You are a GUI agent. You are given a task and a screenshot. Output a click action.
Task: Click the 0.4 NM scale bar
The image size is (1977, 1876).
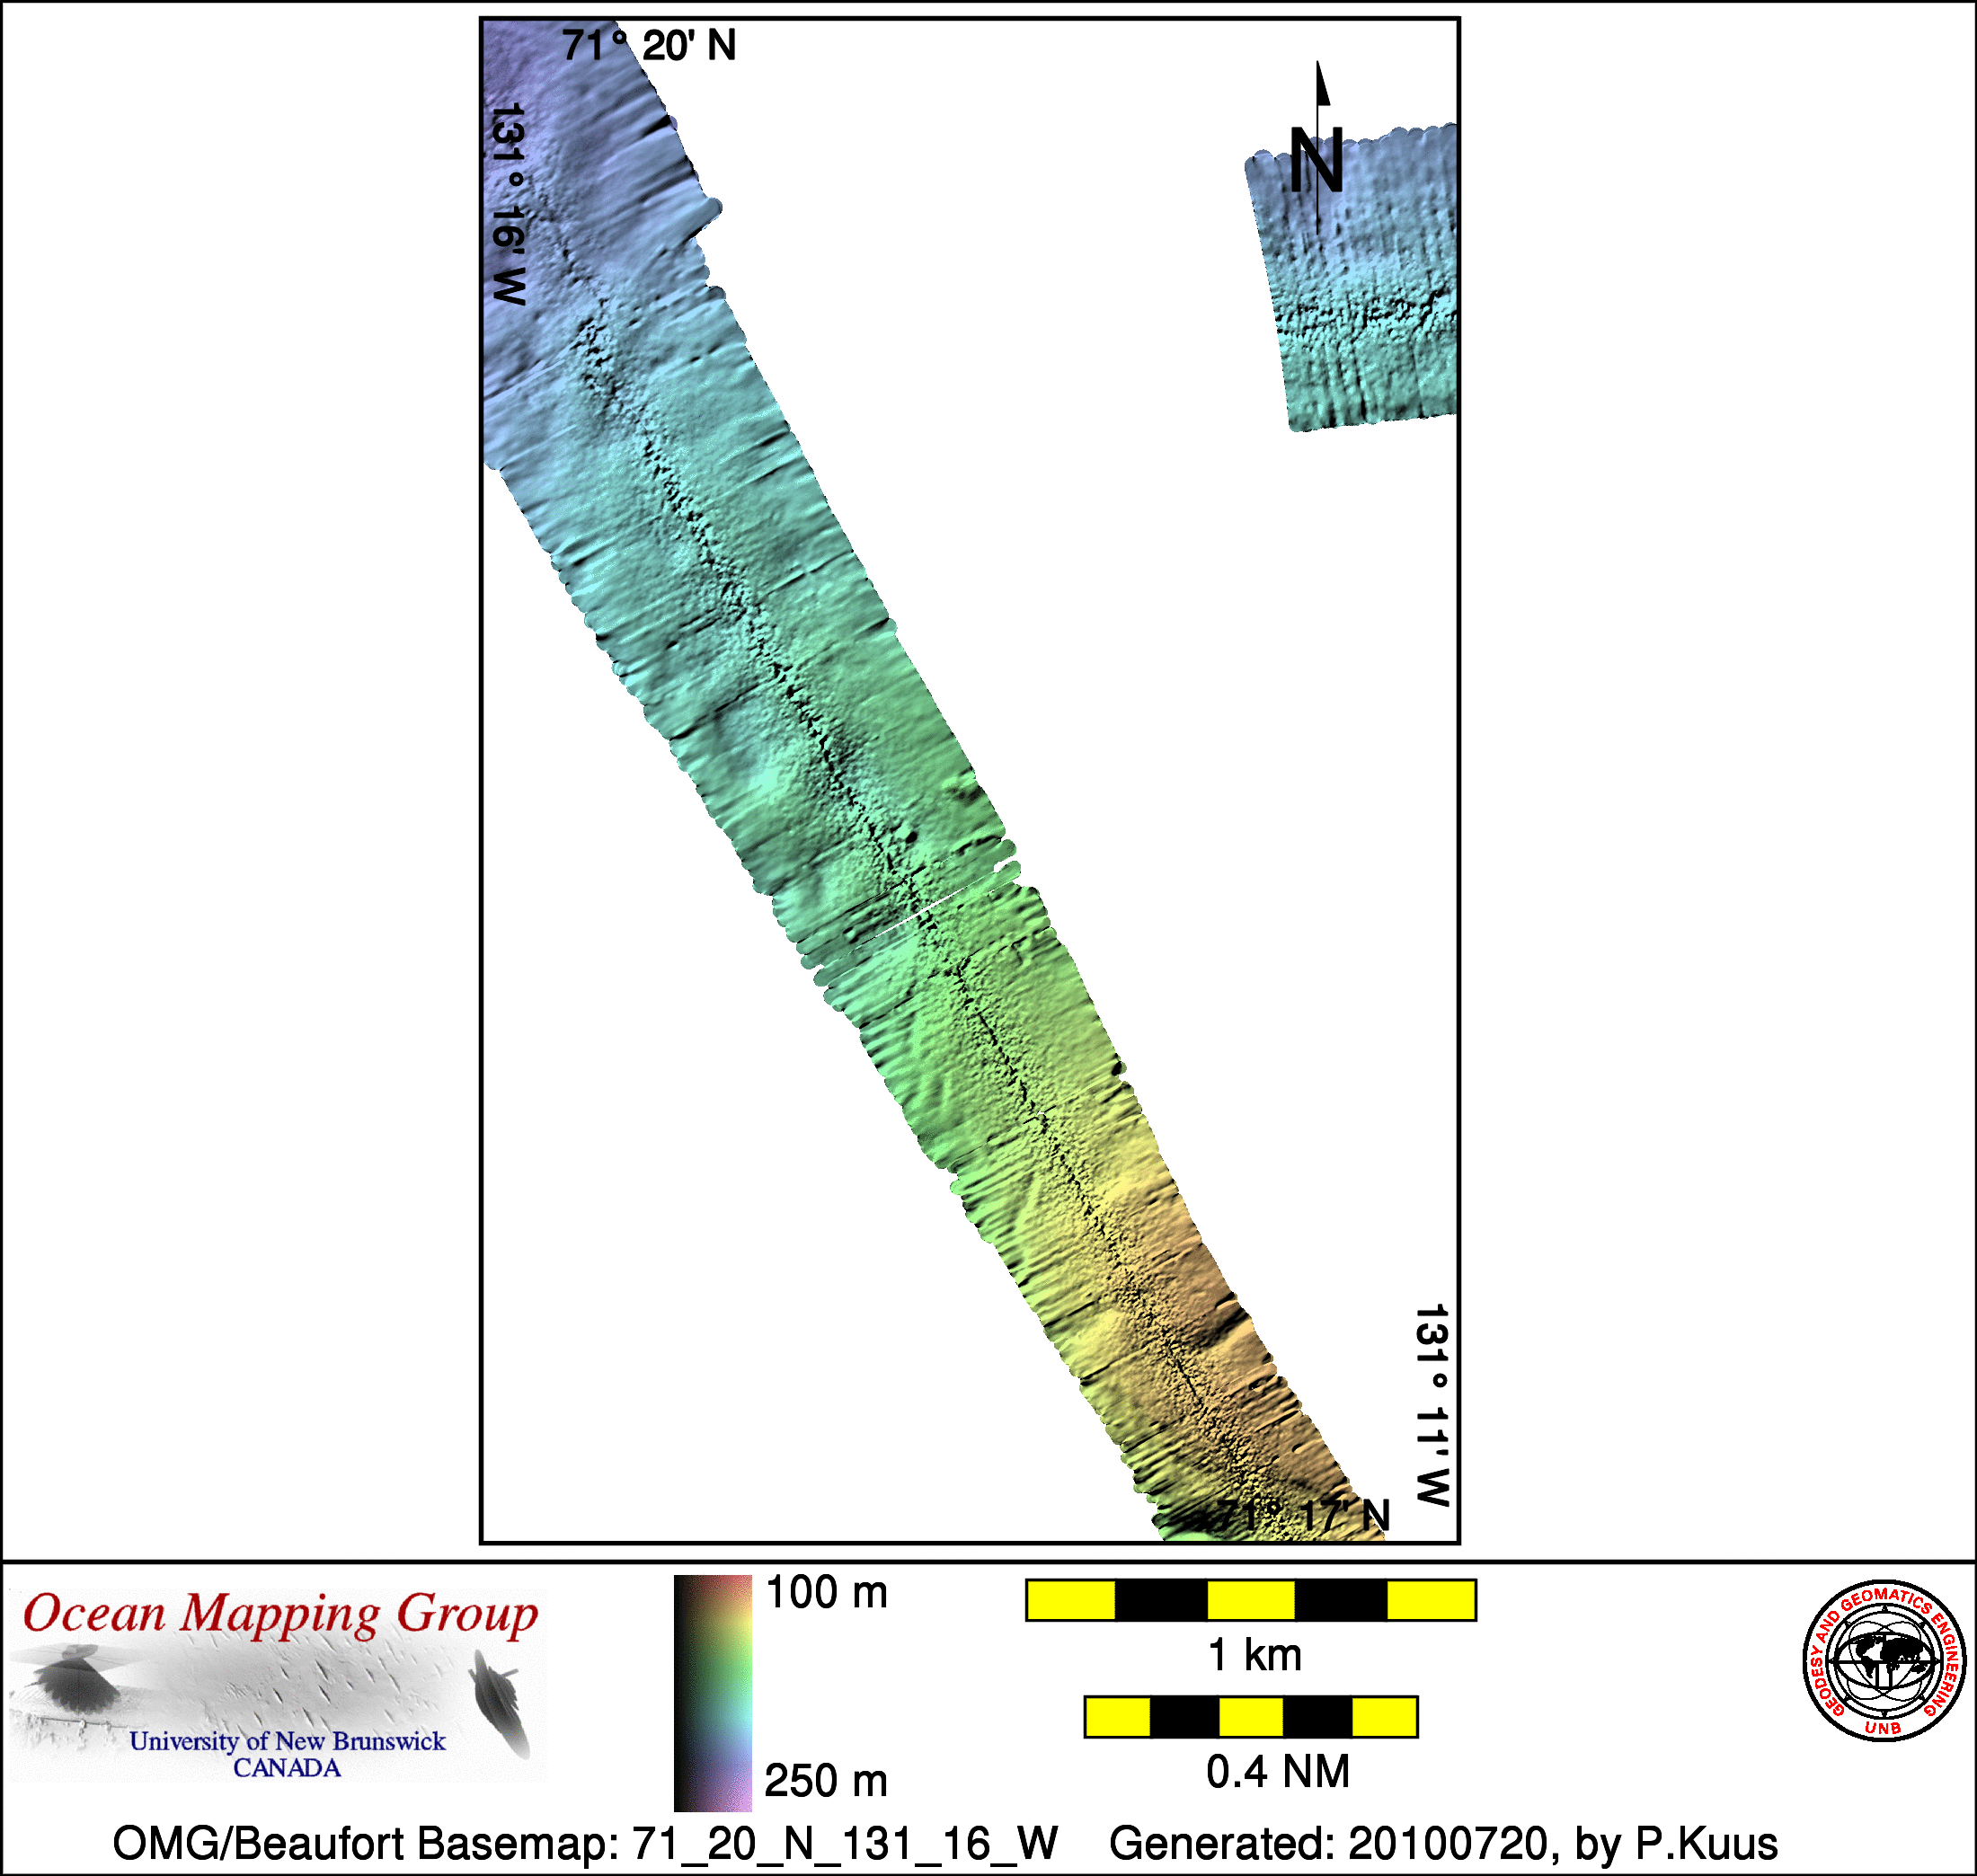[1251, 1717]
